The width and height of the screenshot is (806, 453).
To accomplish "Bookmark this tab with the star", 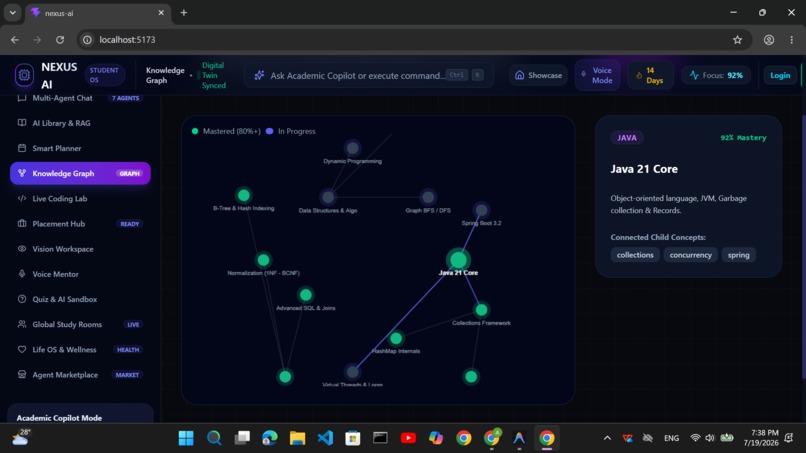I will pyautogui.click(x=737, y=40).
